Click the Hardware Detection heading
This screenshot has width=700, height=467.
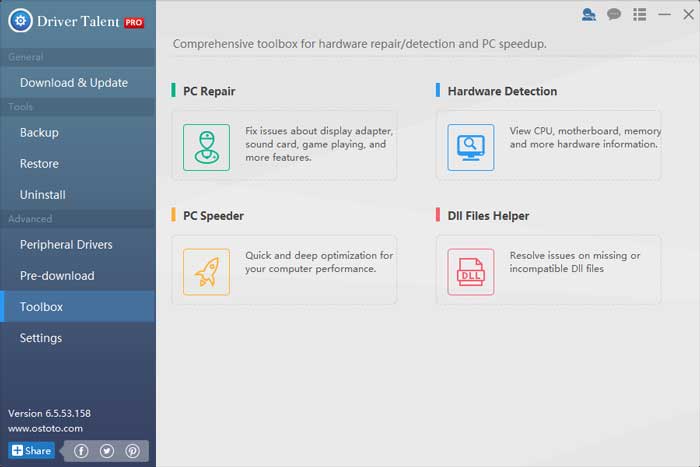(502, 91)
